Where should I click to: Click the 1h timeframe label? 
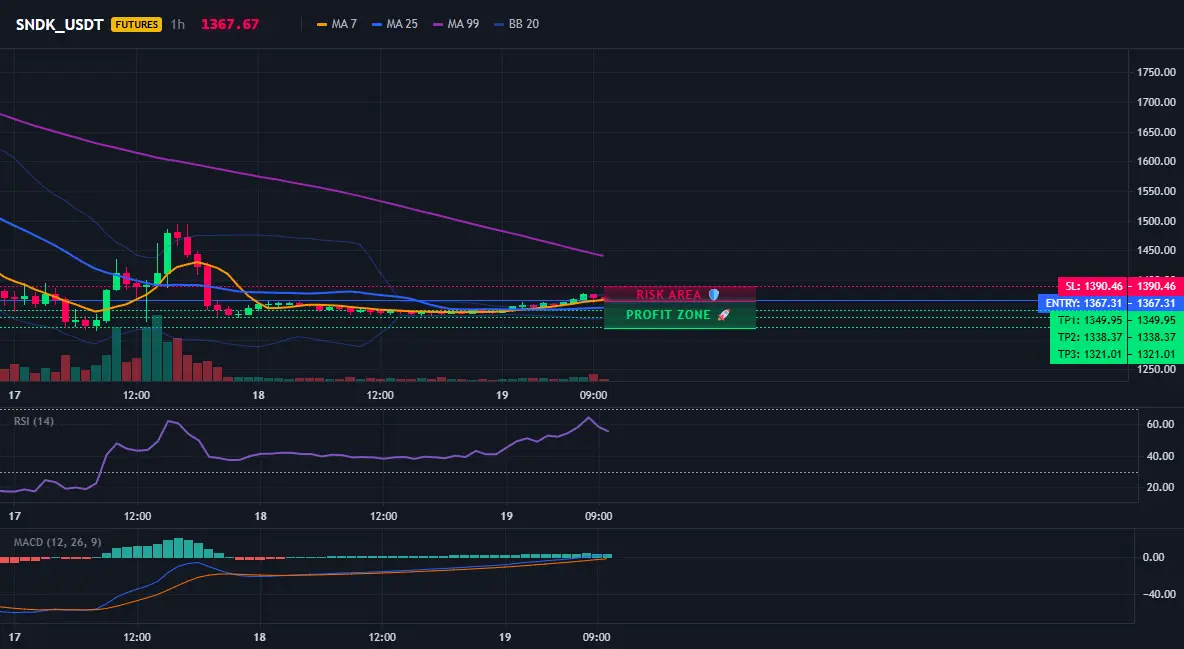point(177,24)
